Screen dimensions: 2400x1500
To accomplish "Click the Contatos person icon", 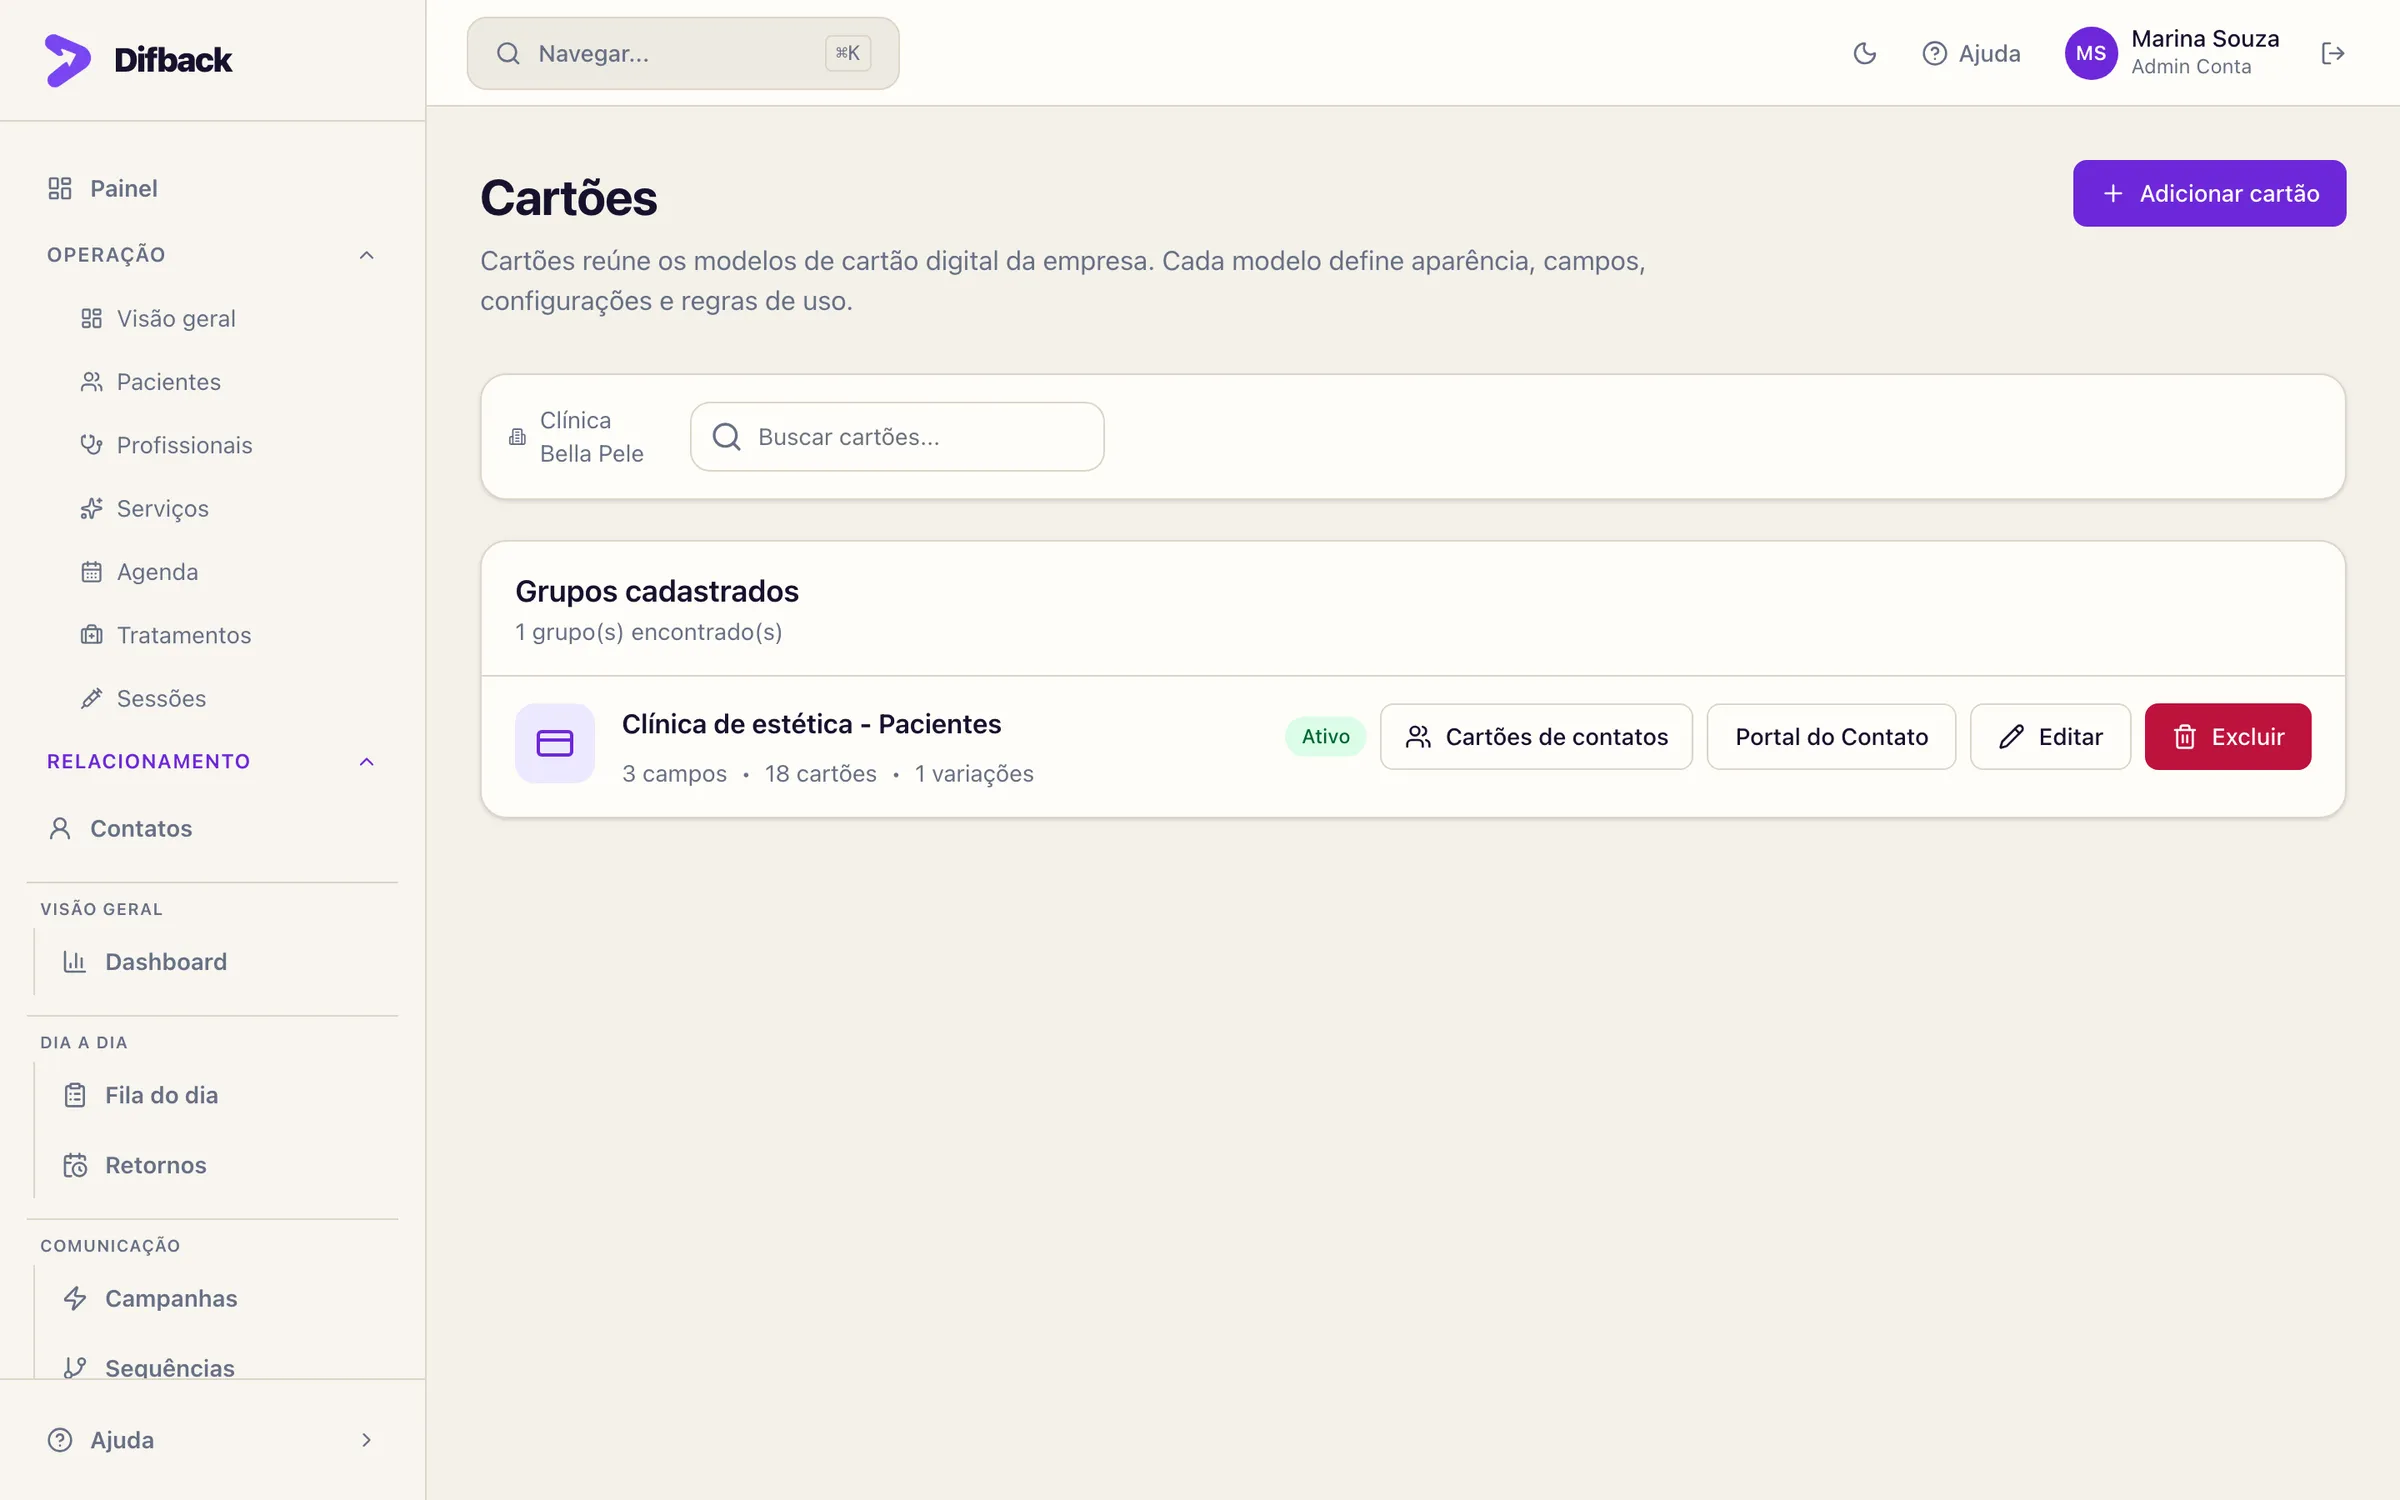I will click(60, 828).
